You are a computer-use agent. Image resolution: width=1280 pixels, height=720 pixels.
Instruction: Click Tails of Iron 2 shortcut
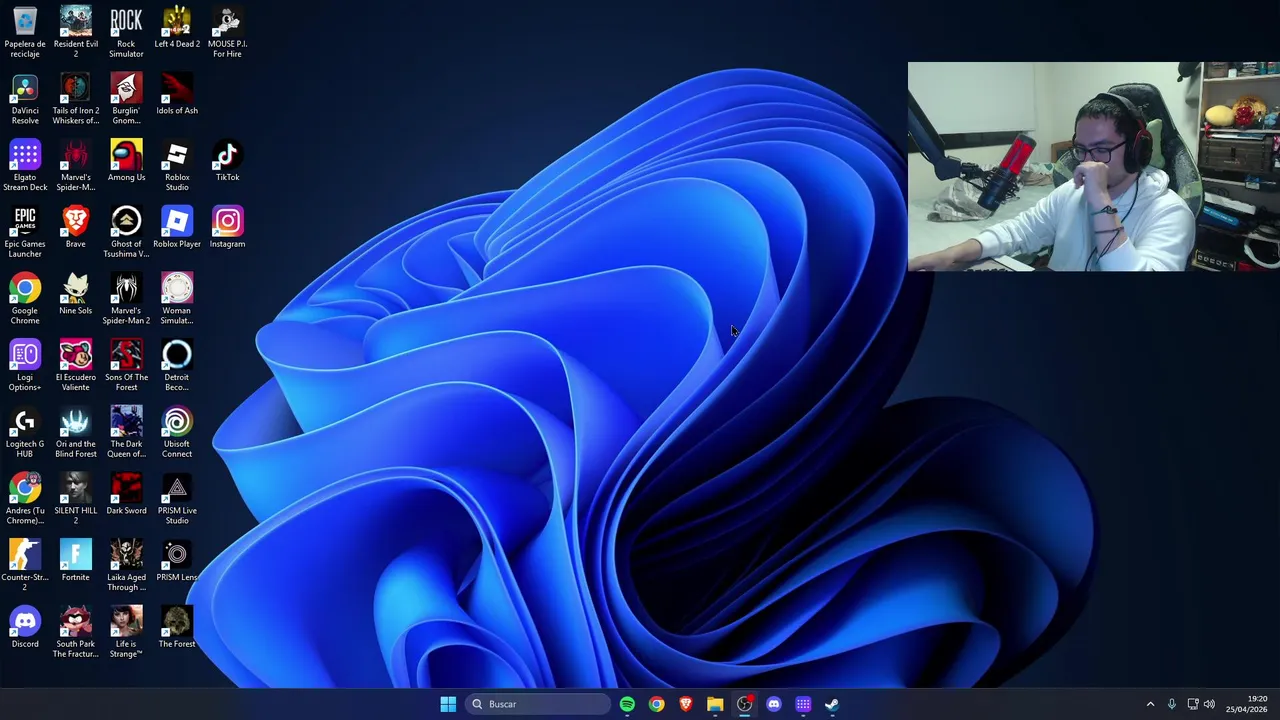pos(76,99)
